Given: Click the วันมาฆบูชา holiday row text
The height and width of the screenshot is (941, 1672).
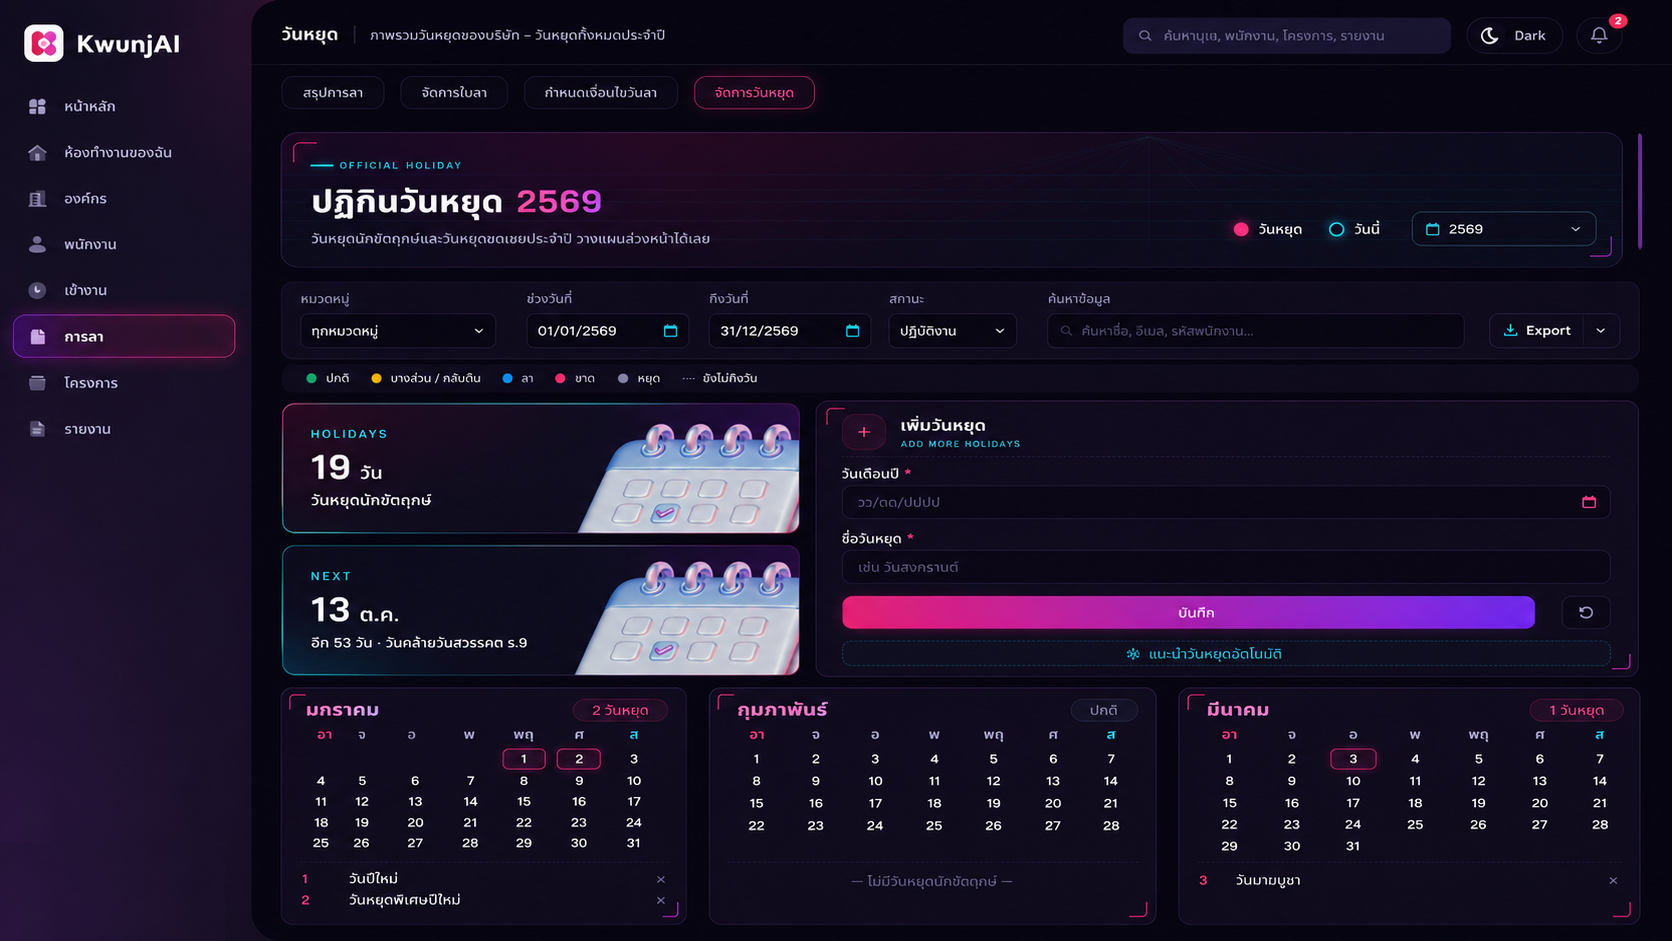Looking at the screenshot, I should (x=1268, y=880).
